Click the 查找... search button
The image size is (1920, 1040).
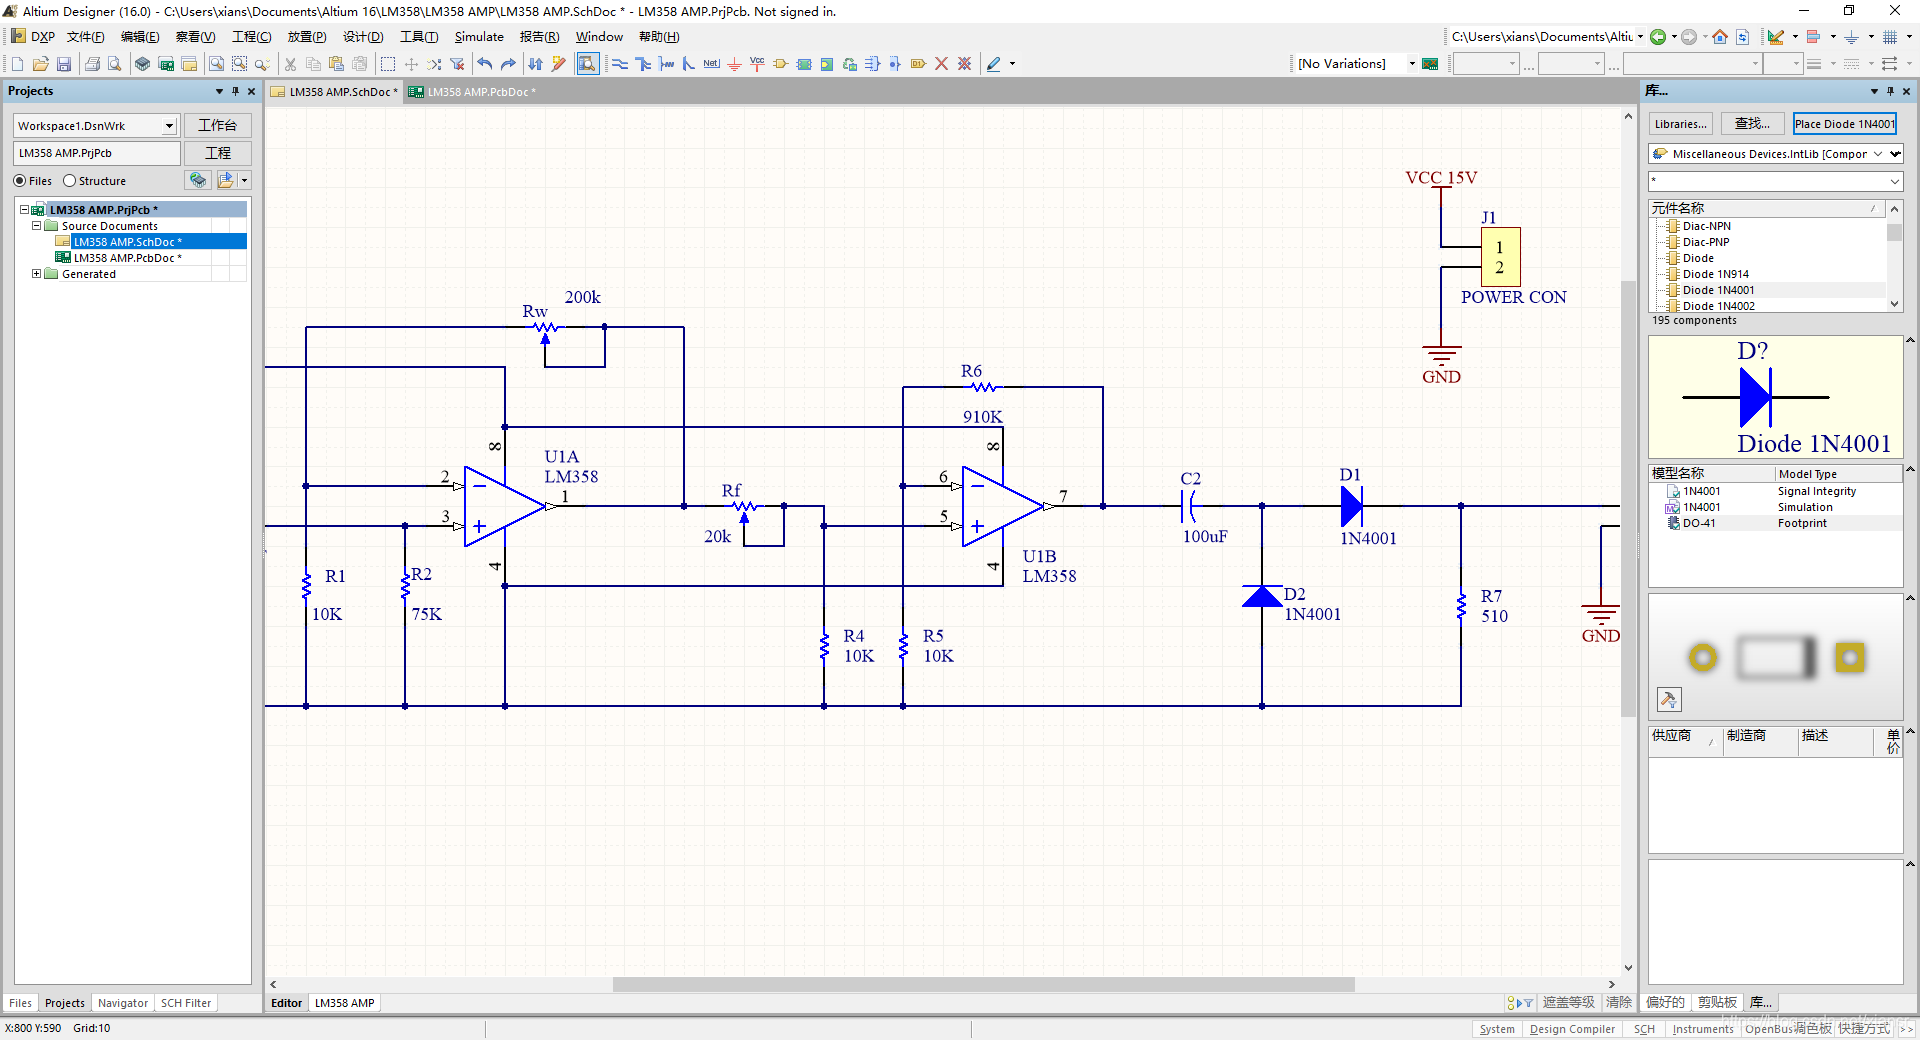coord(1753,124)
